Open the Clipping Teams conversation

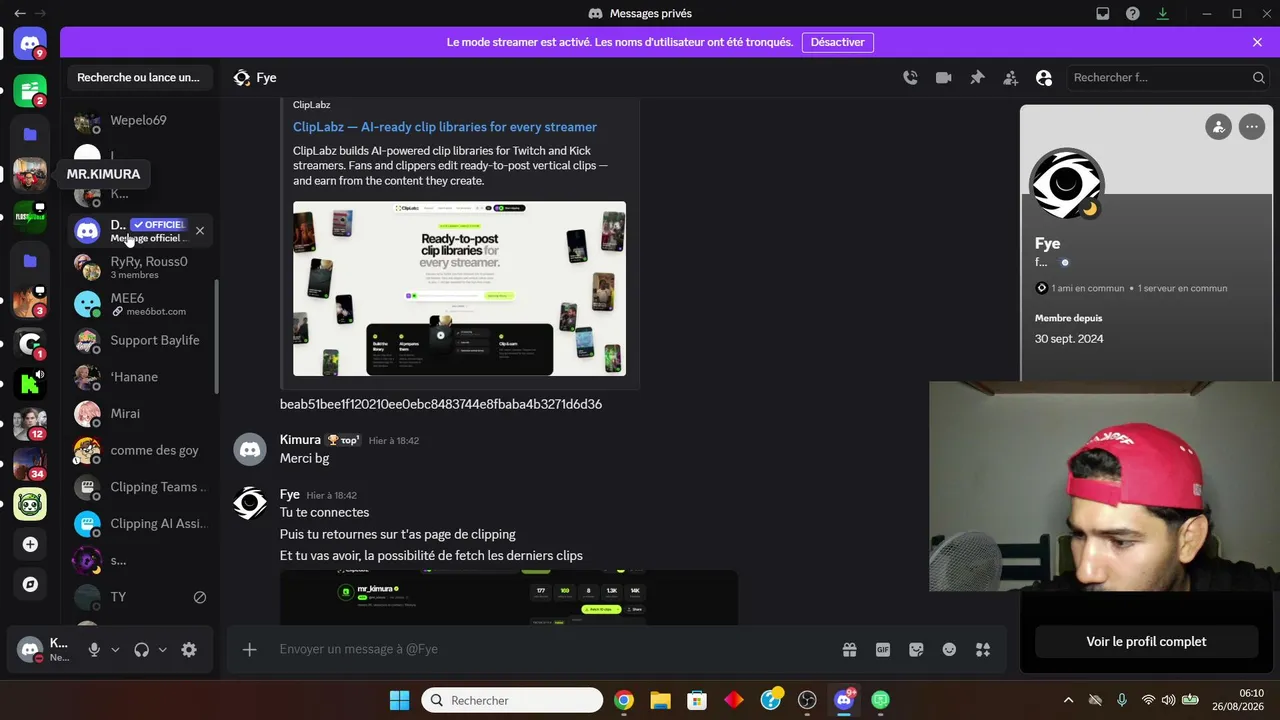tap(140, 487)
